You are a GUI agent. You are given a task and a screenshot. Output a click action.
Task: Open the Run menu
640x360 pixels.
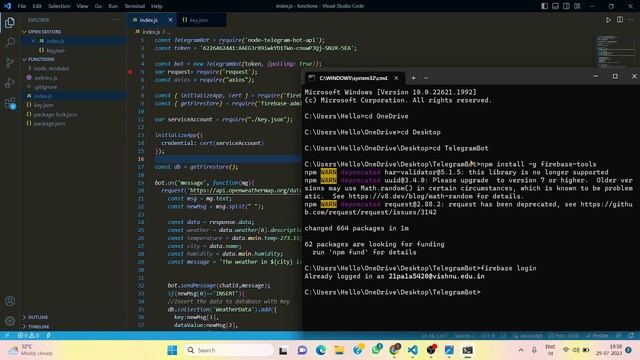pos(113,6)
